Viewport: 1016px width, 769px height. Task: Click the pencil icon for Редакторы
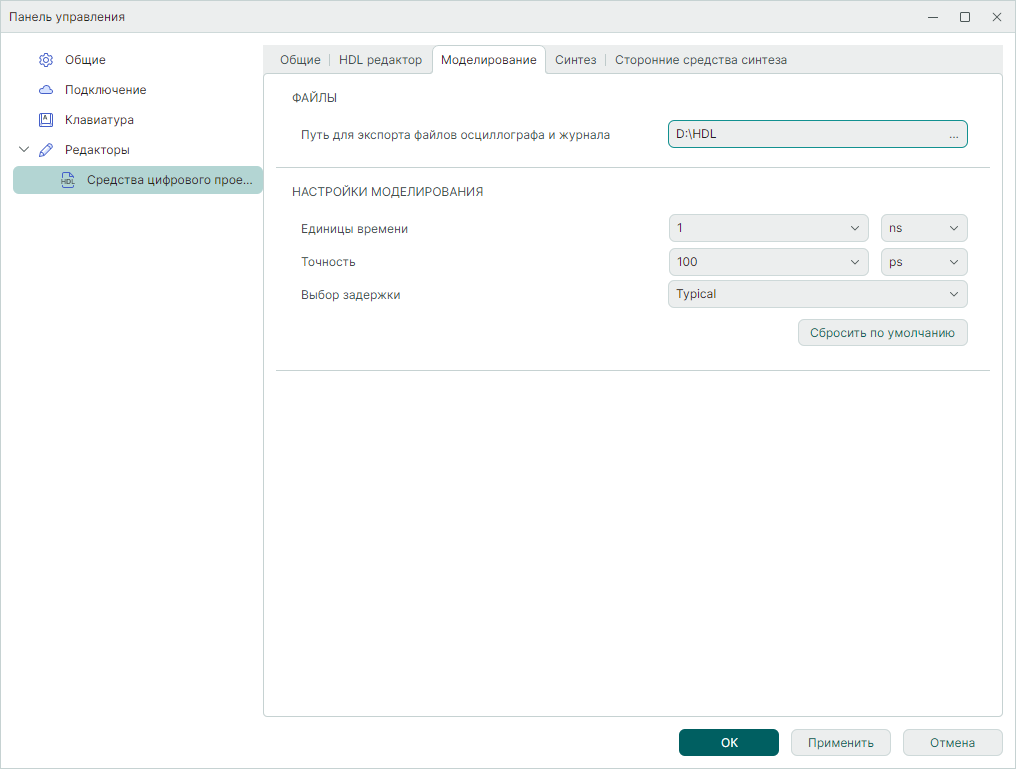coord(46,150)
